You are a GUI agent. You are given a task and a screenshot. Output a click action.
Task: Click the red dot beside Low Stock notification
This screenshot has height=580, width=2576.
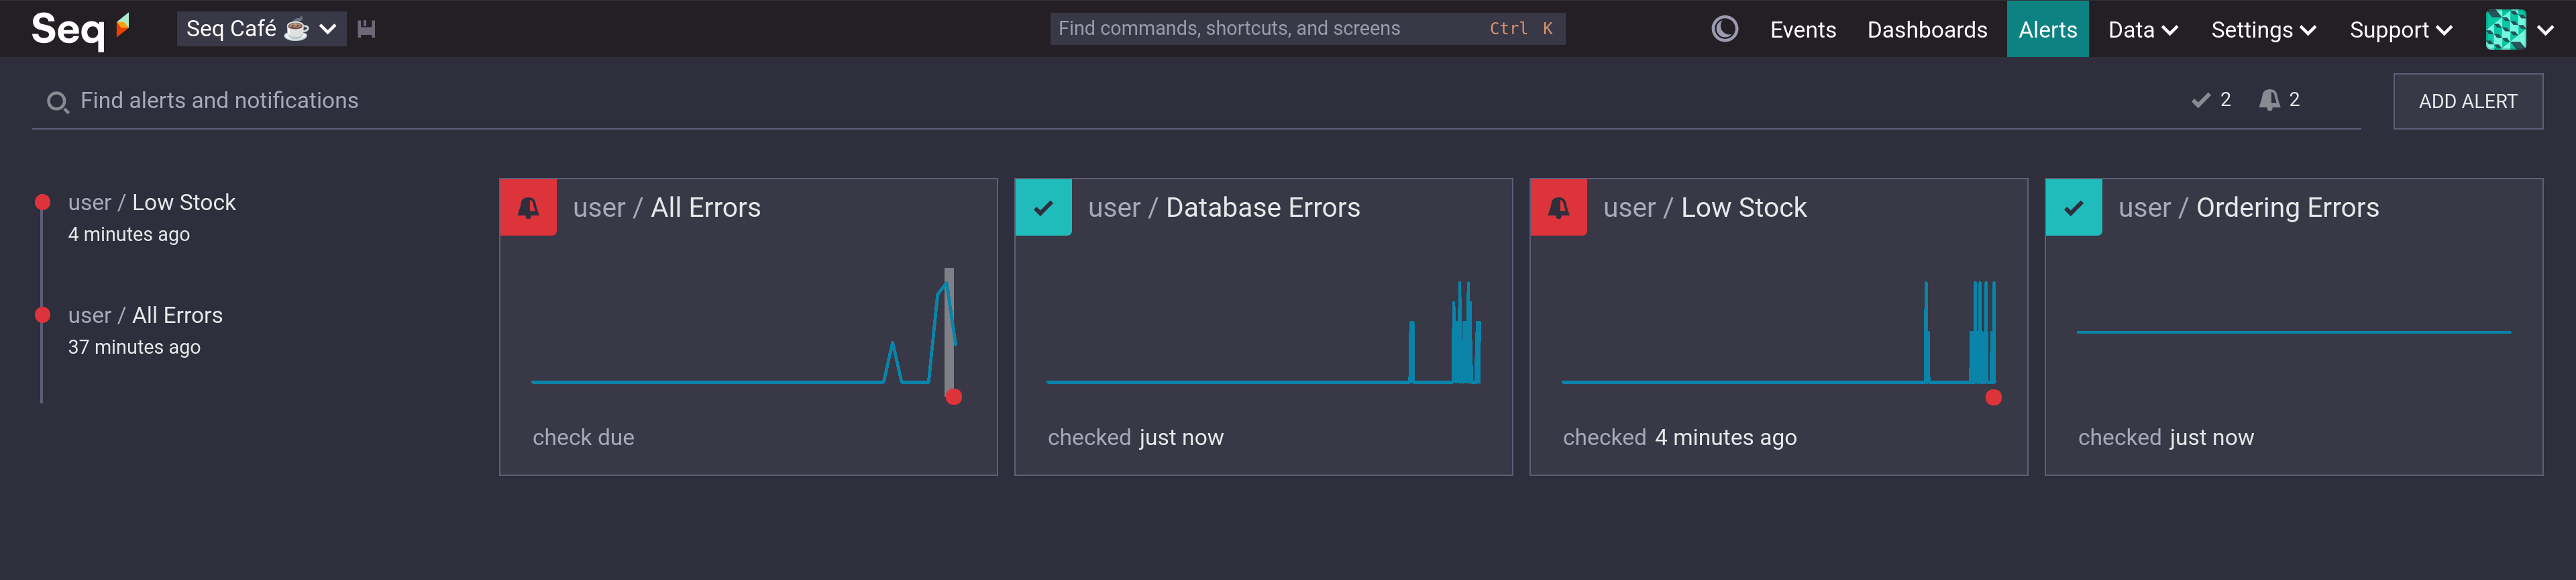[42, 202]
